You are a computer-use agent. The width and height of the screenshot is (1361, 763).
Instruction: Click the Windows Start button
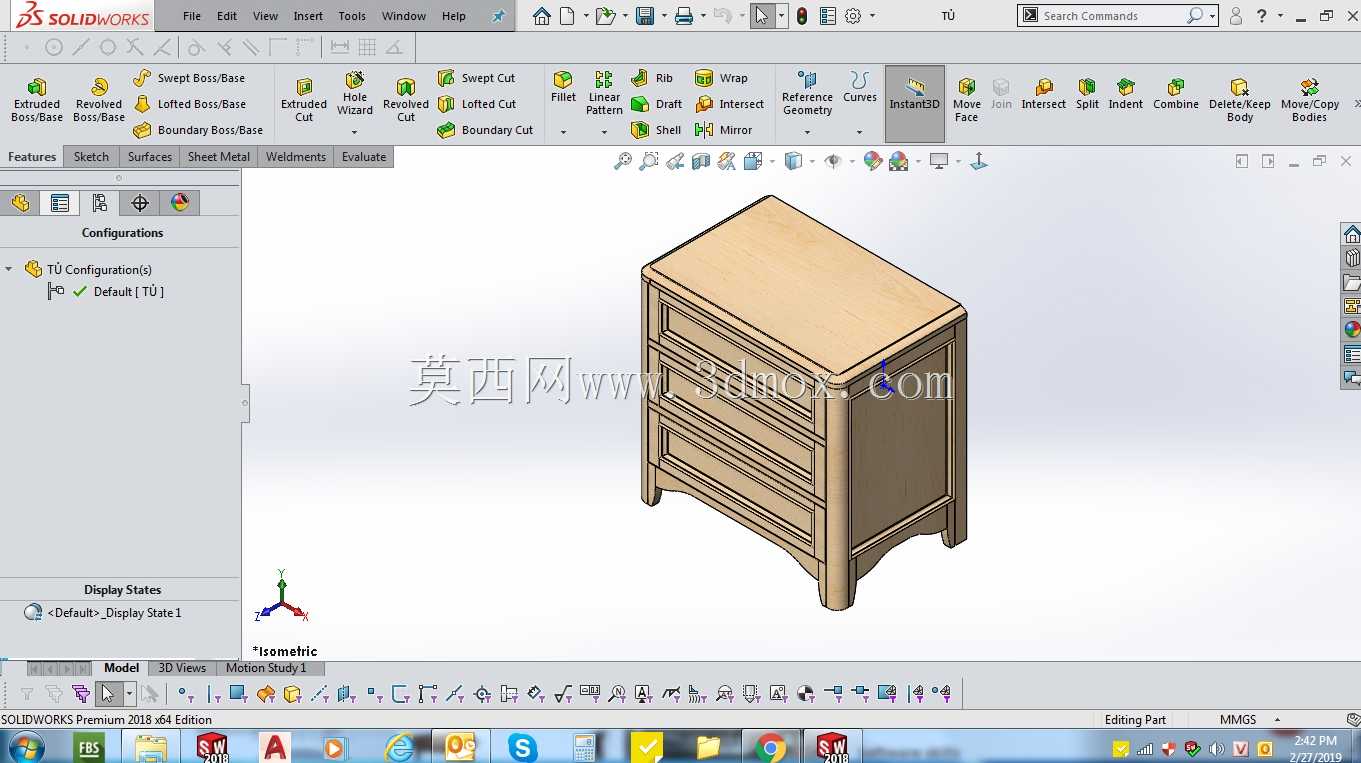click(26, 746)
